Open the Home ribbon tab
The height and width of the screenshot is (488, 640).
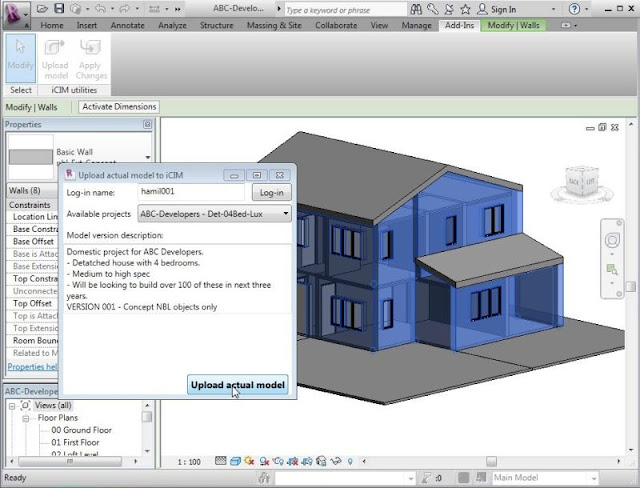[x=52, y=25]
